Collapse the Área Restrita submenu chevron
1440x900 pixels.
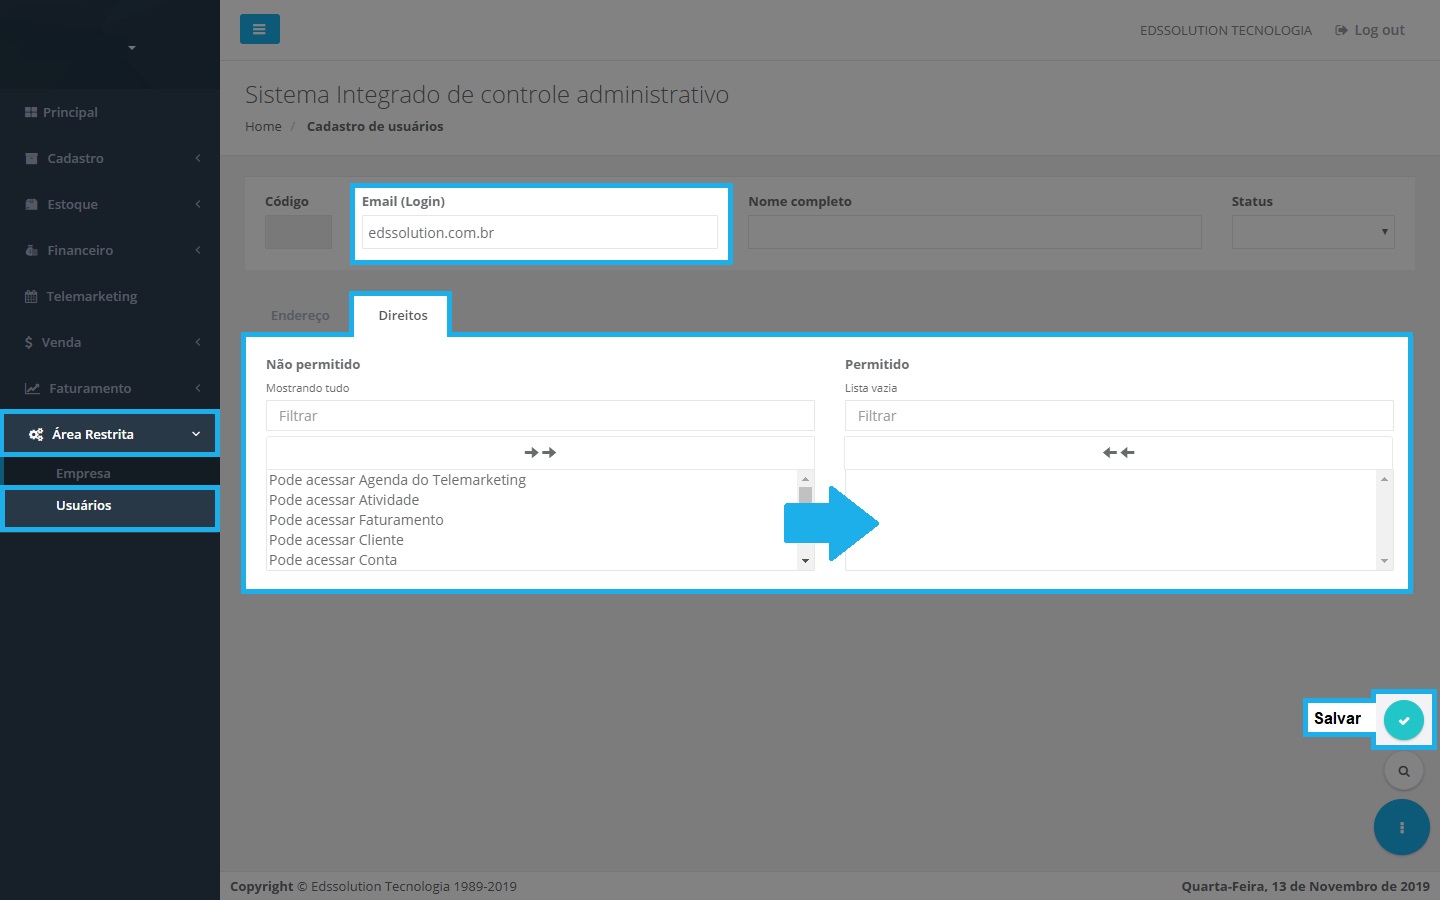(196, 434)
